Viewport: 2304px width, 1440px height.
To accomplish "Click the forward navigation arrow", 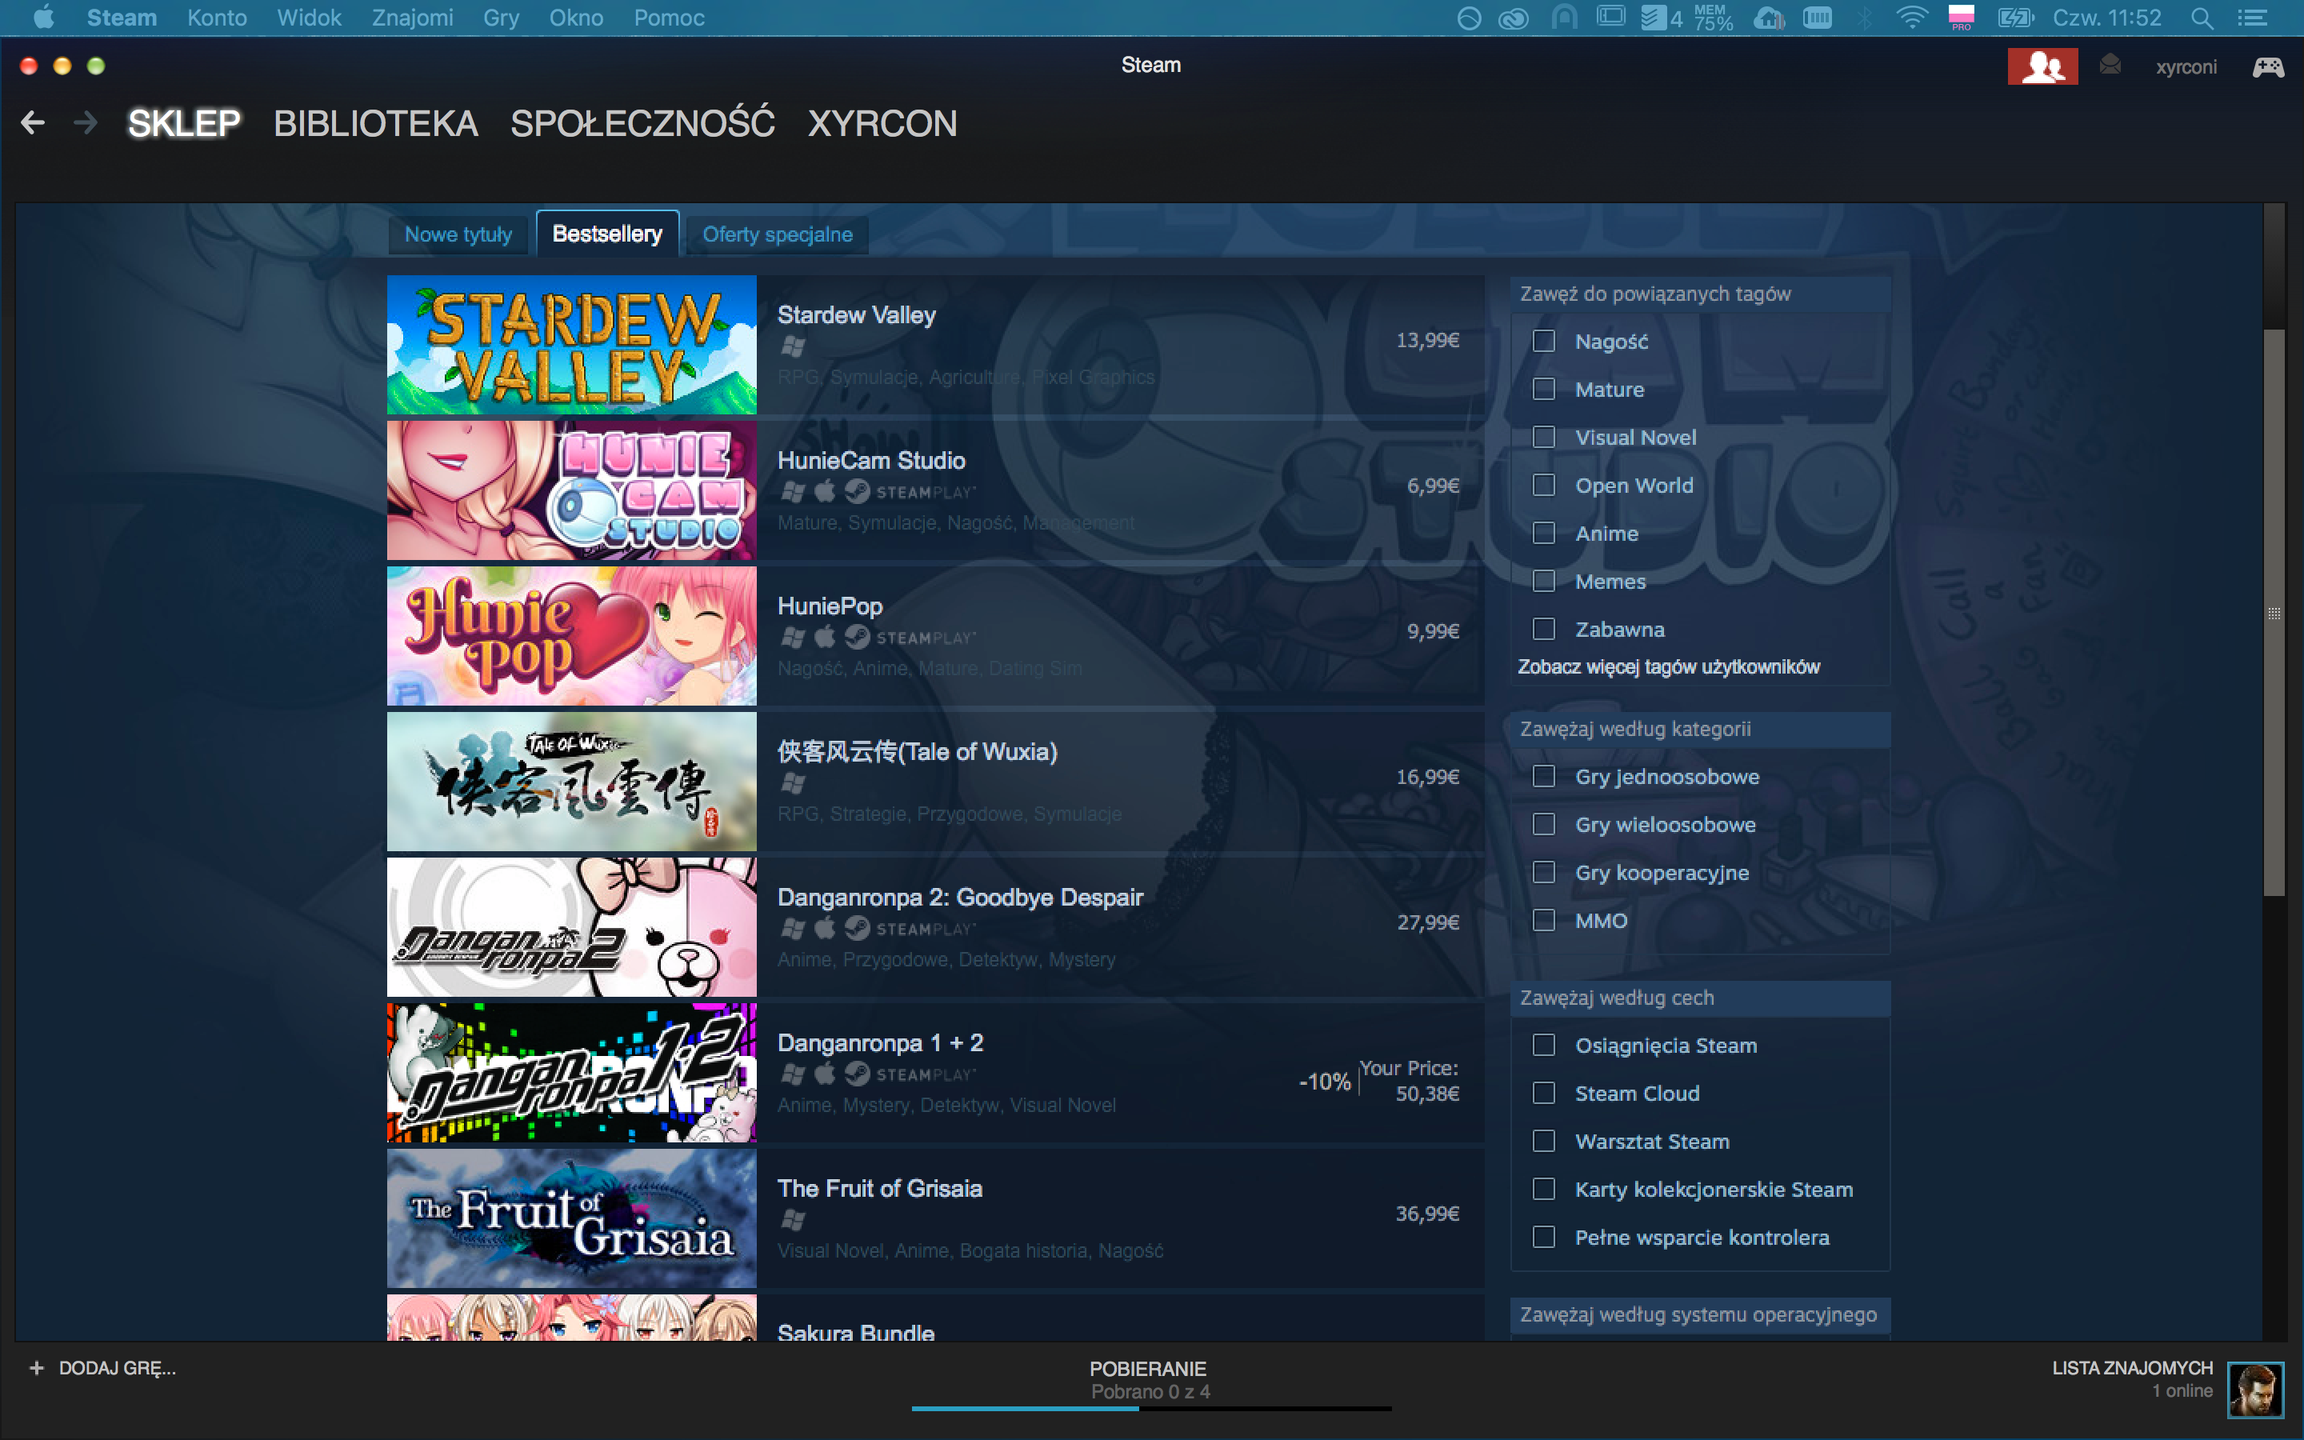I will (86, 123).
